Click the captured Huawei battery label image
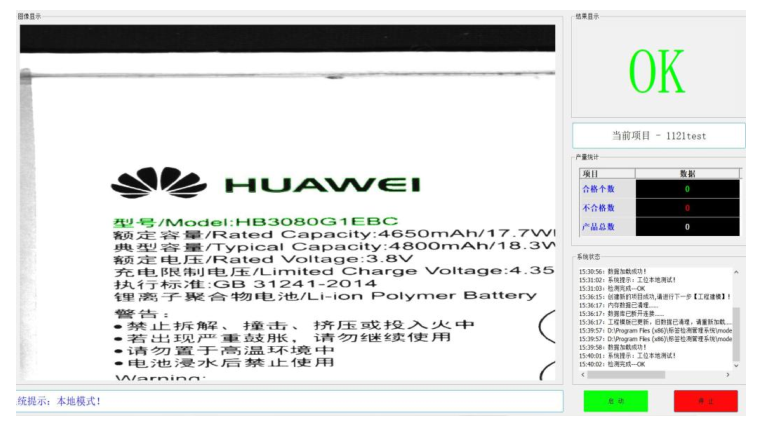This screenshot has width=758, height=429. click(287, 203)
